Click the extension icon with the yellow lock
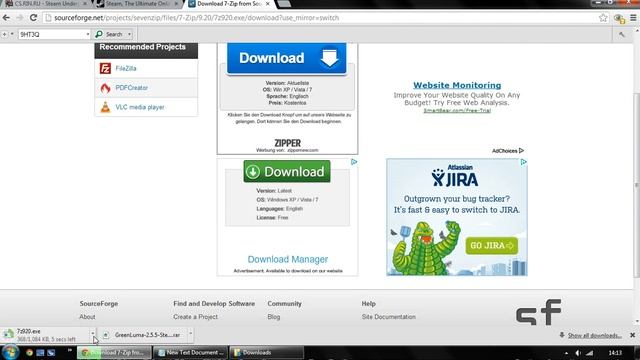The width and height of the screenshot is (640, 360). 619,18
